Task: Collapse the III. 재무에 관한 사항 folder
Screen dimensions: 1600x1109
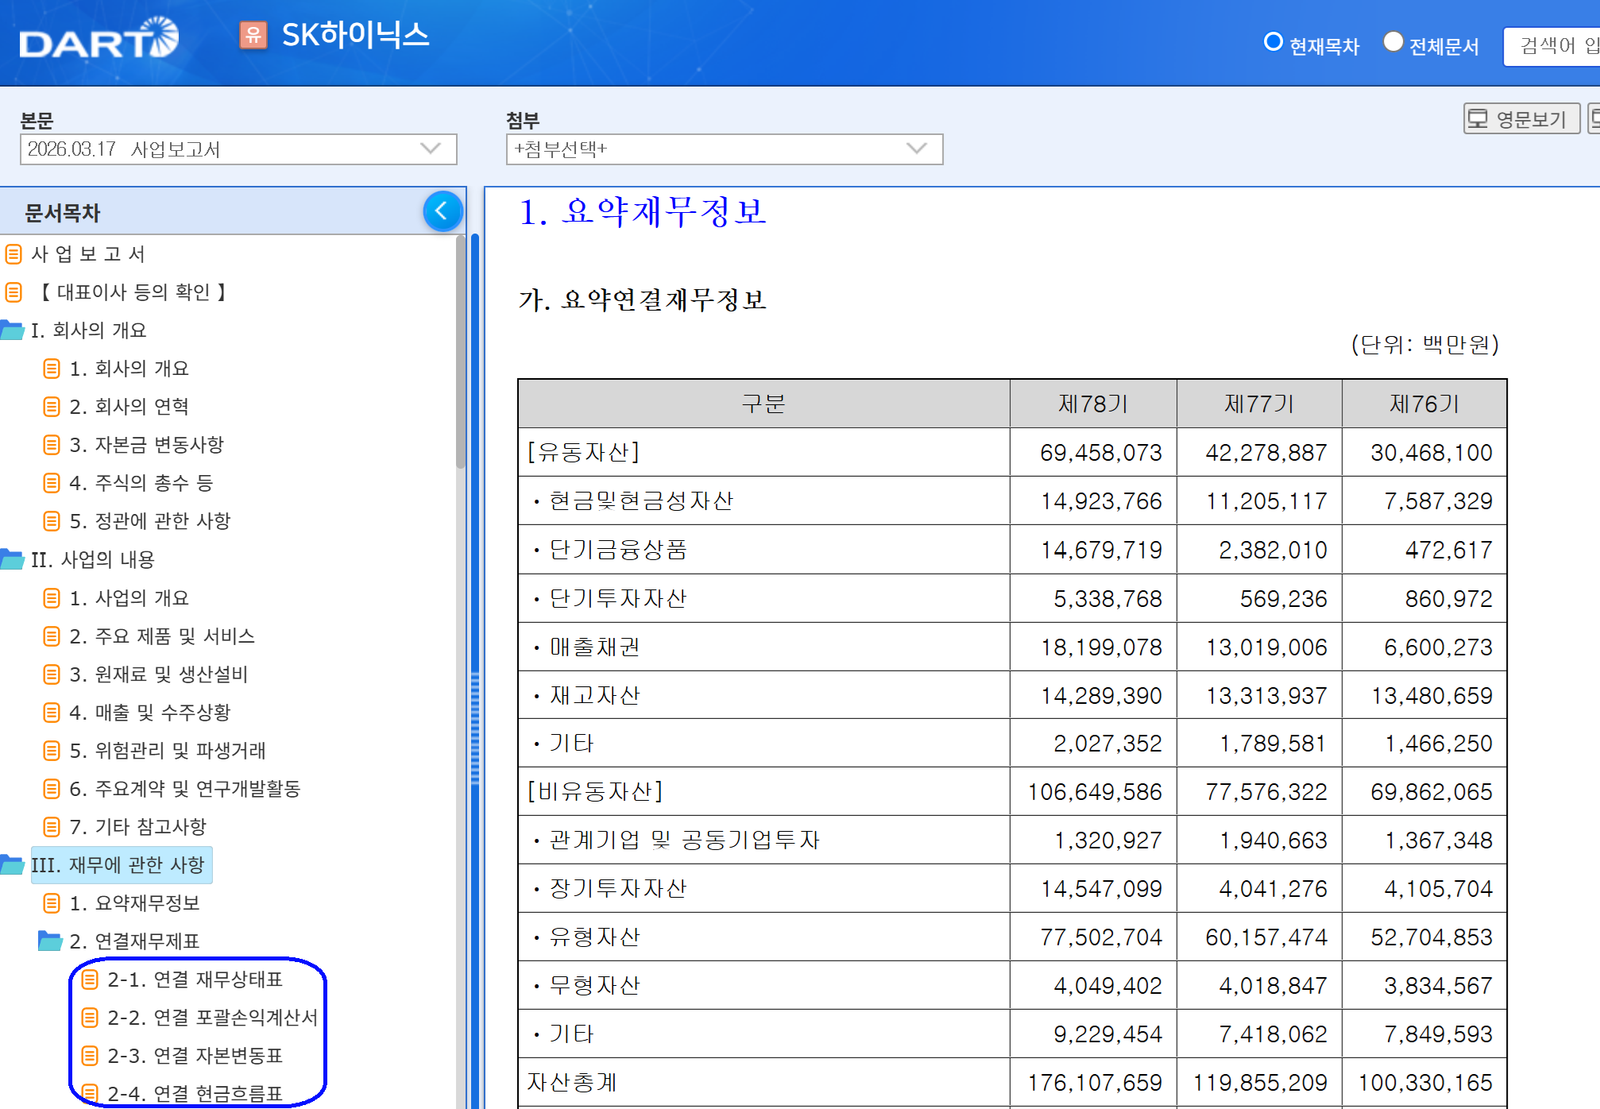Action: coord(12,865)
